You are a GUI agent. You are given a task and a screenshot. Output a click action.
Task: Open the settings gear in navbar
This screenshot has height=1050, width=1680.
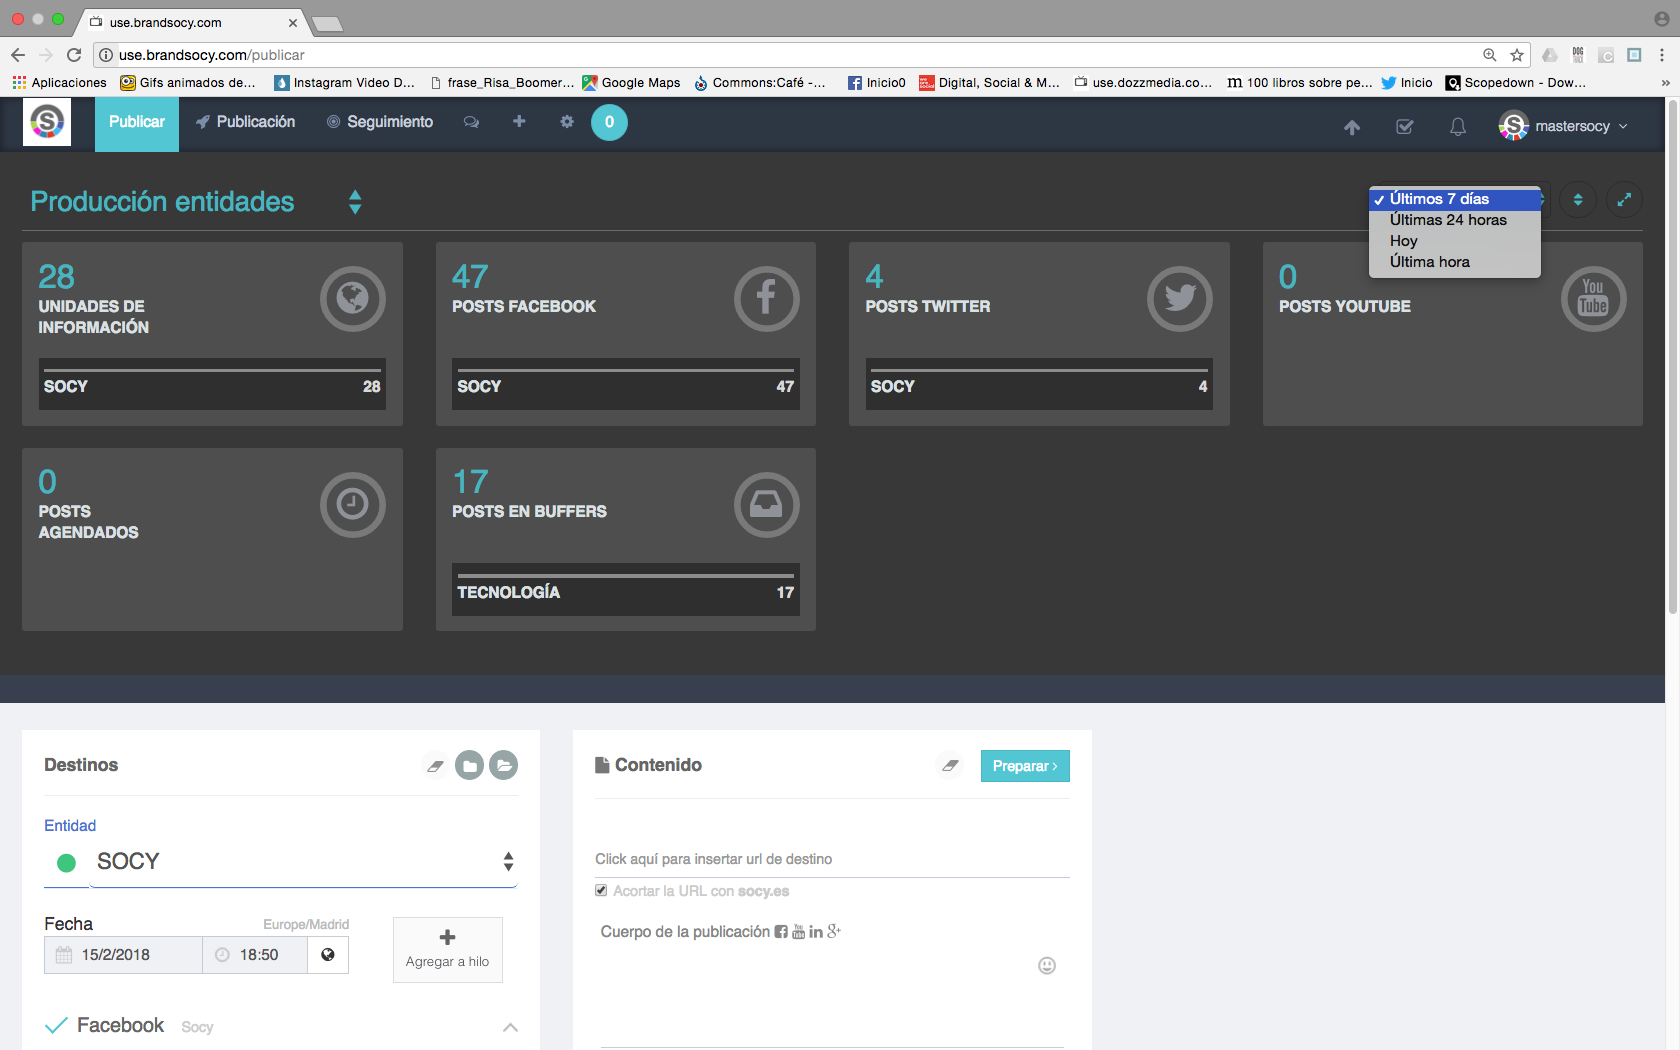pos(567,121)
